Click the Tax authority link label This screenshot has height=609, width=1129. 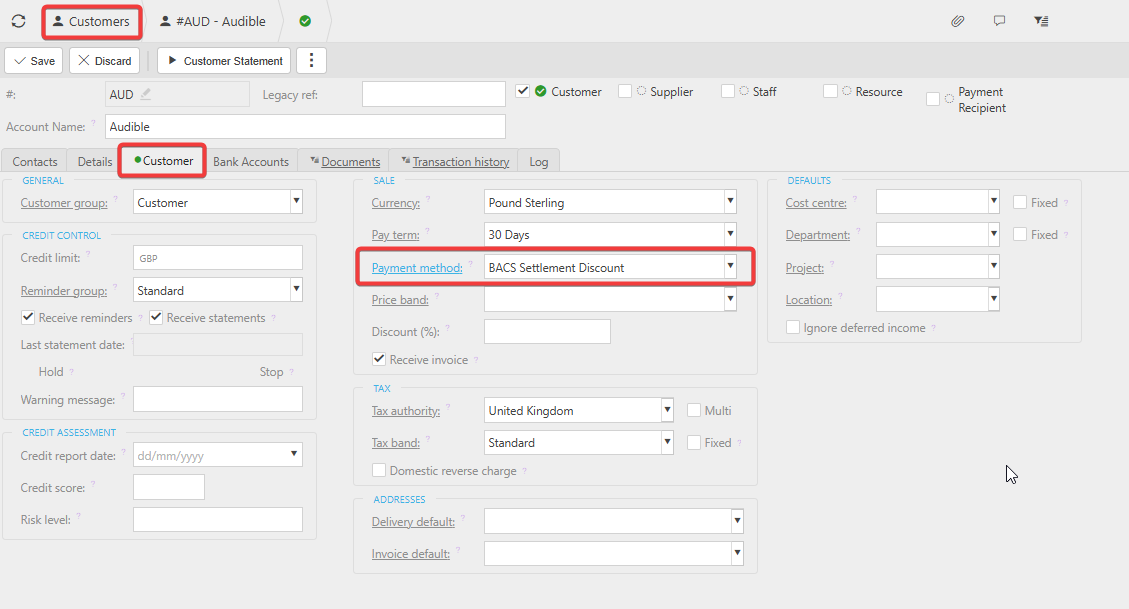(405, 411)
